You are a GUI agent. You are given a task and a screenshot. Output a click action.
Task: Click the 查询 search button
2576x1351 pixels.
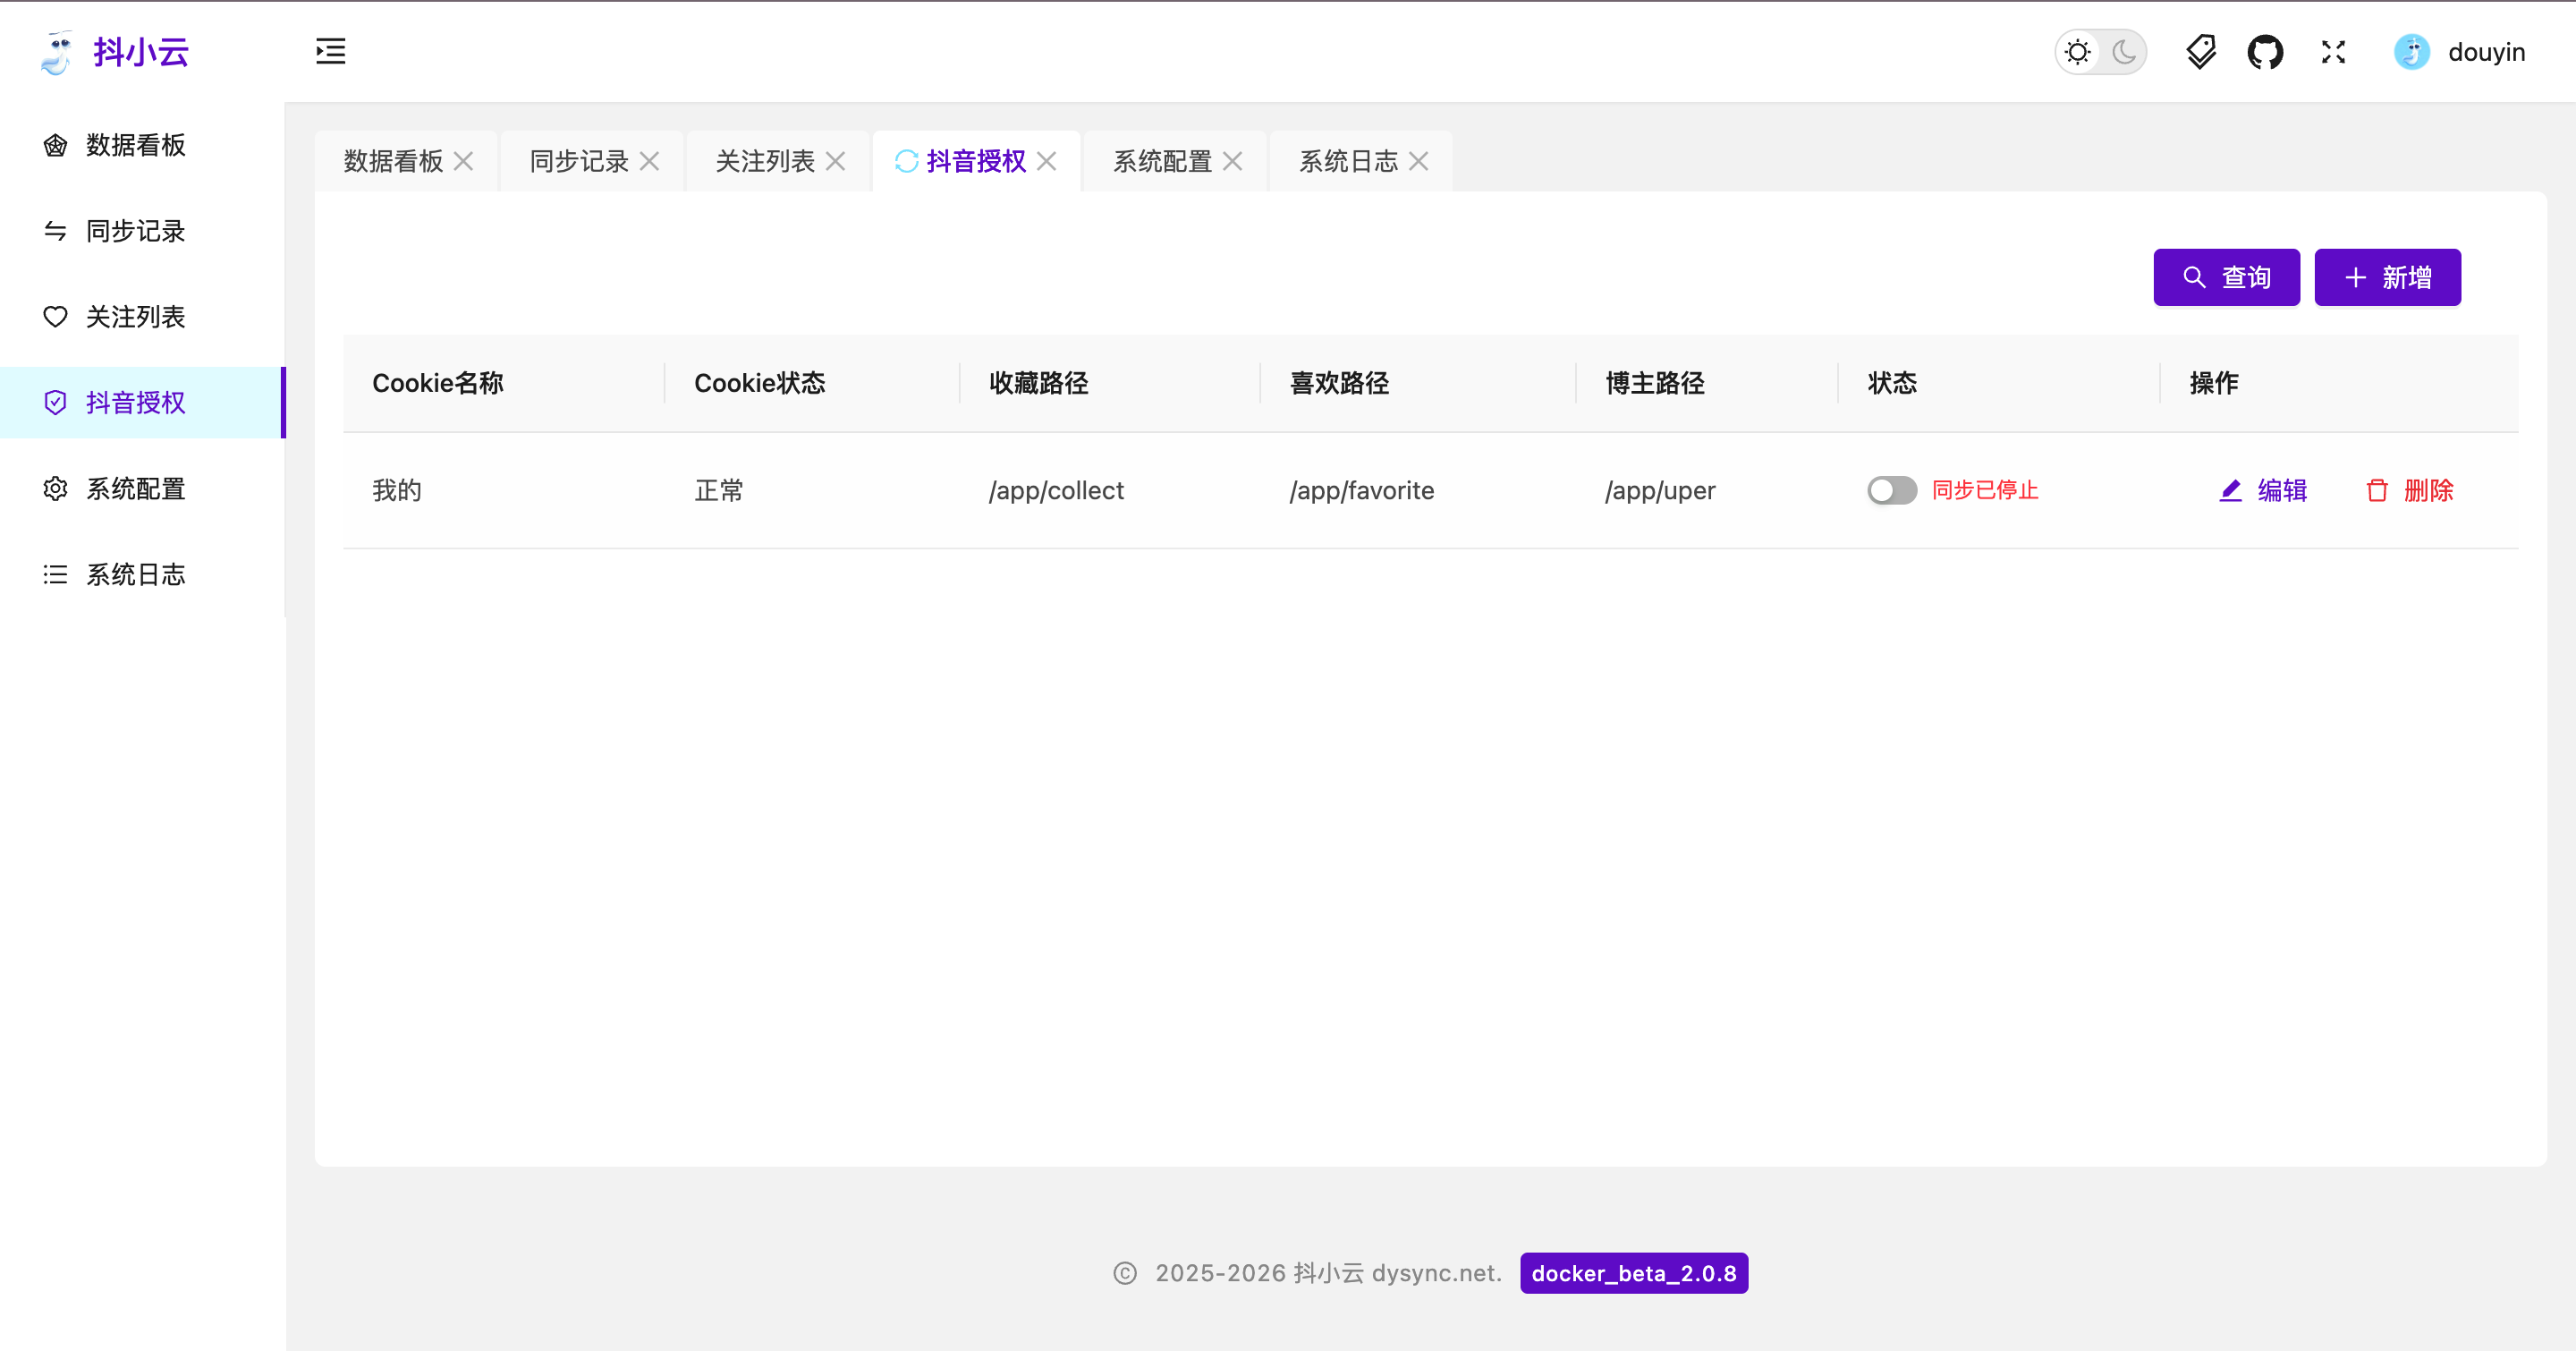pyautogui.click(x=2226, y=277)
